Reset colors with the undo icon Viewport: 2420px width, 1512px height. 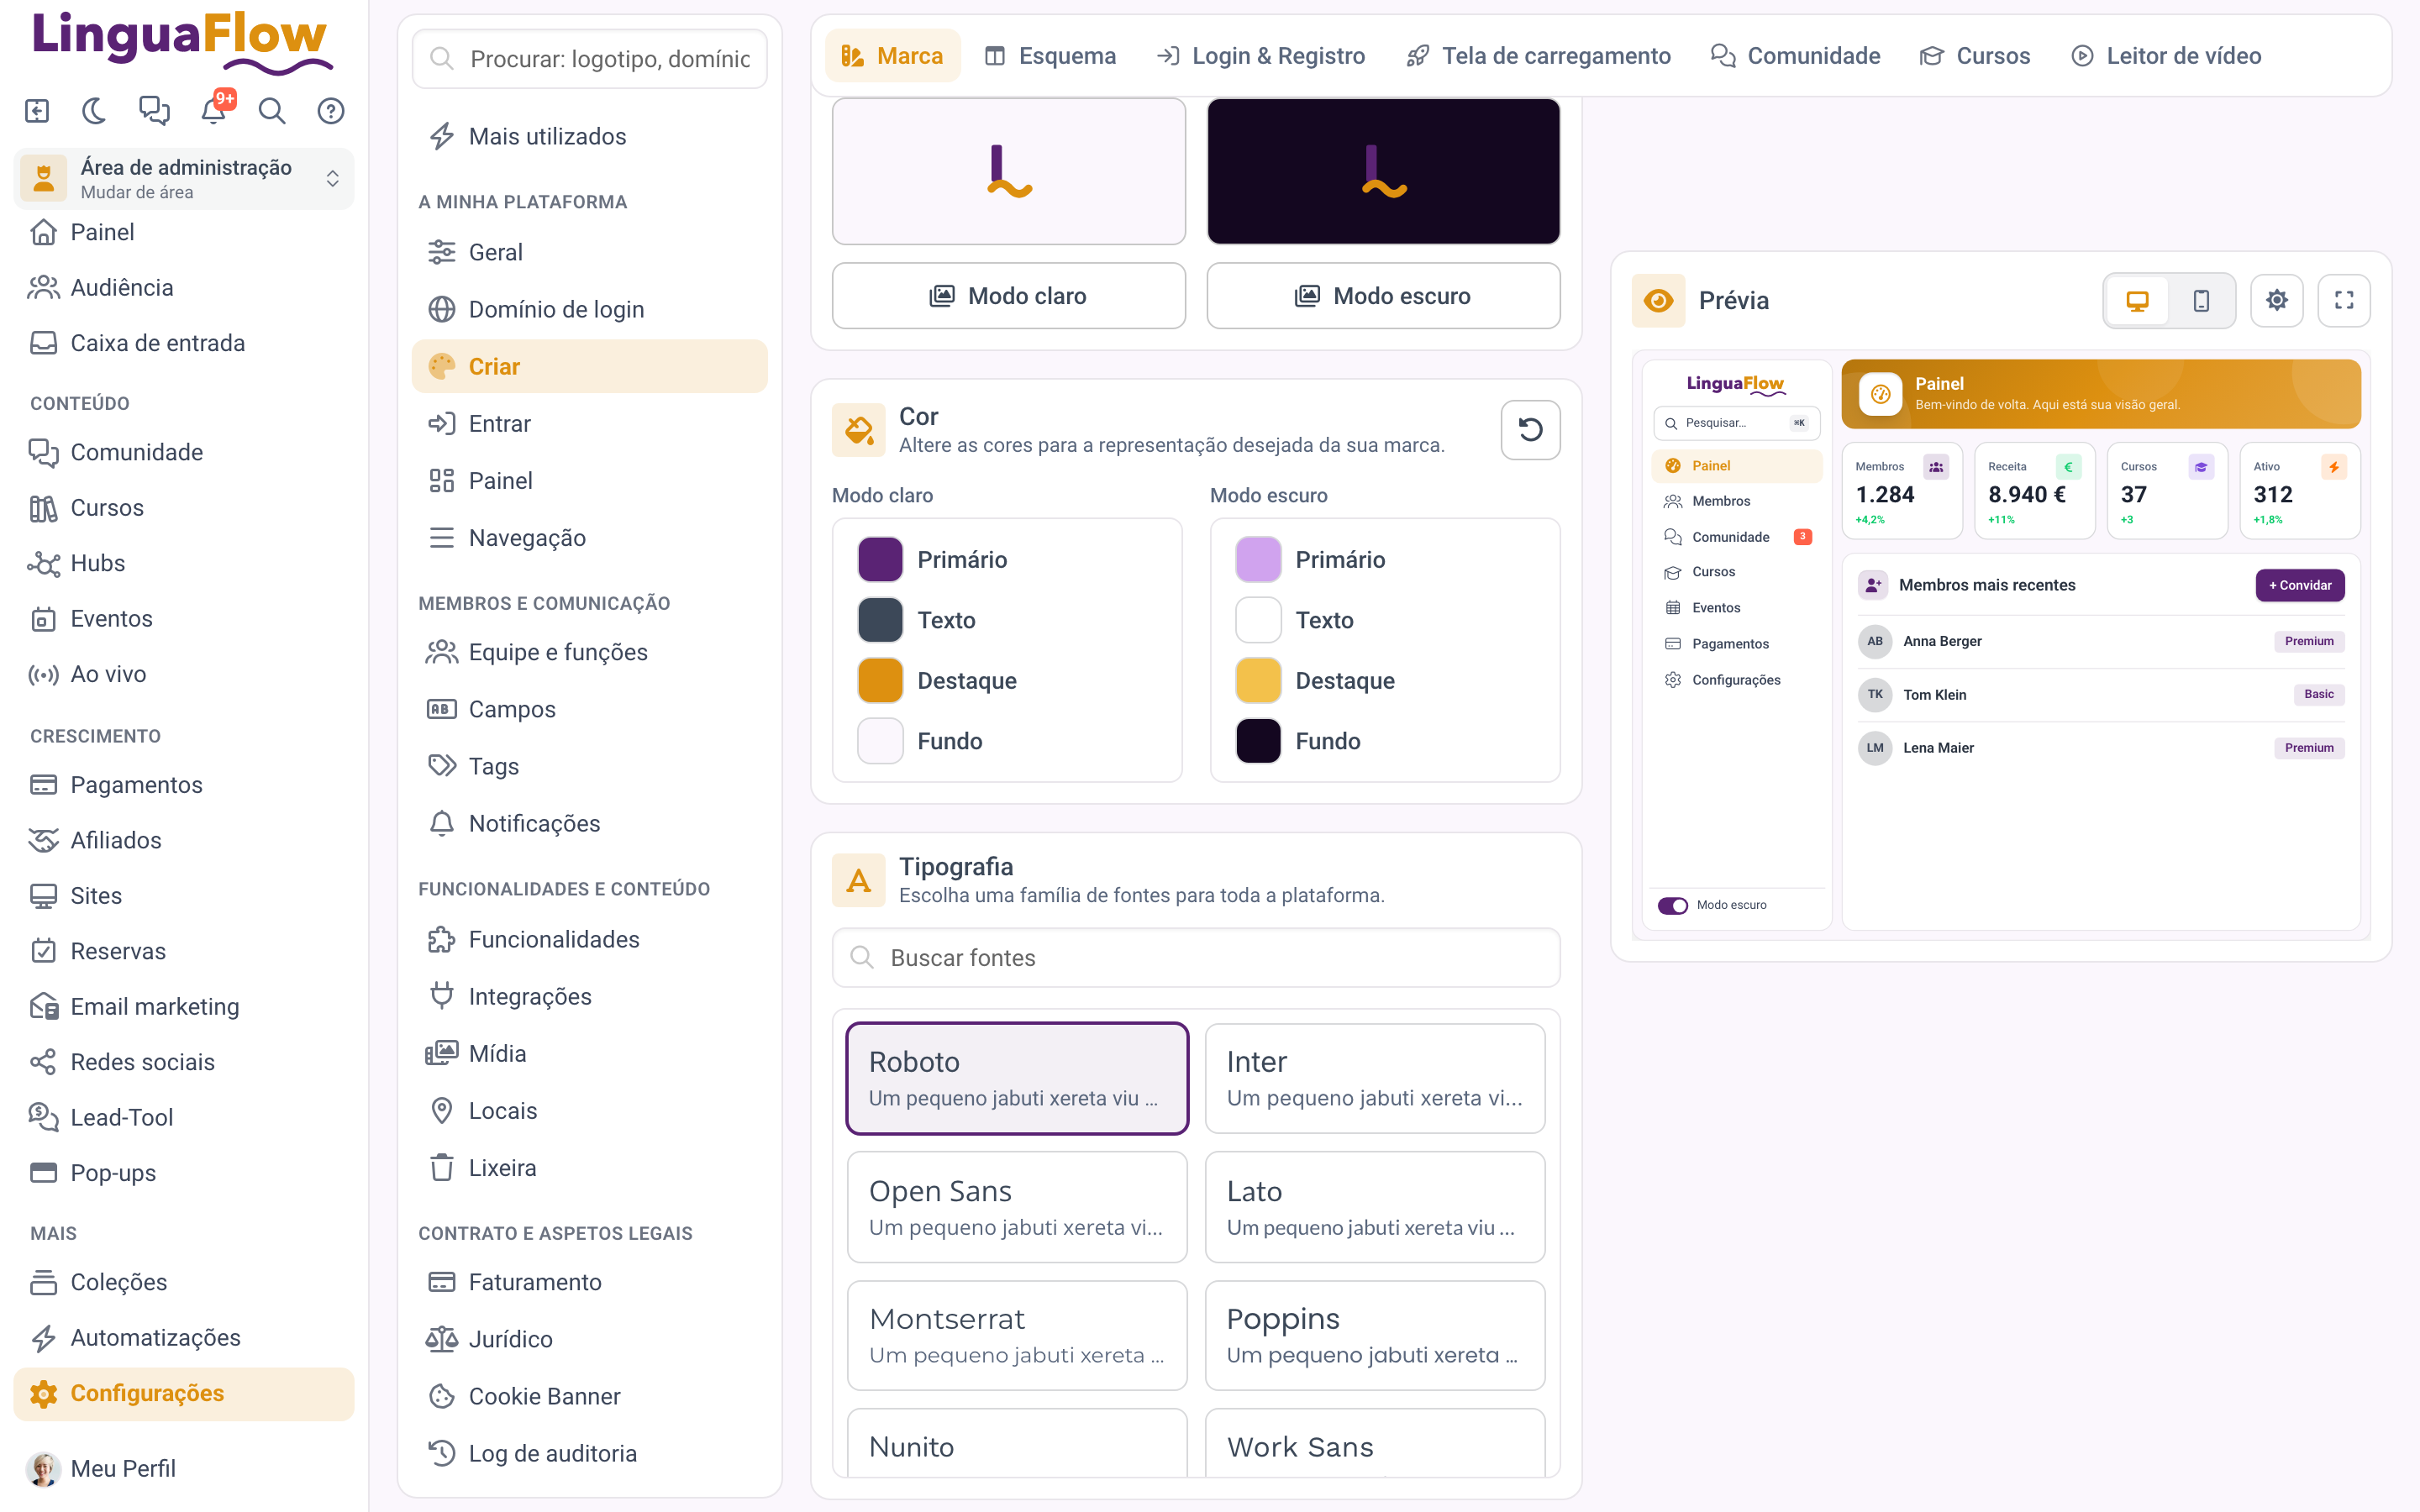click(x=1530, y=430)
